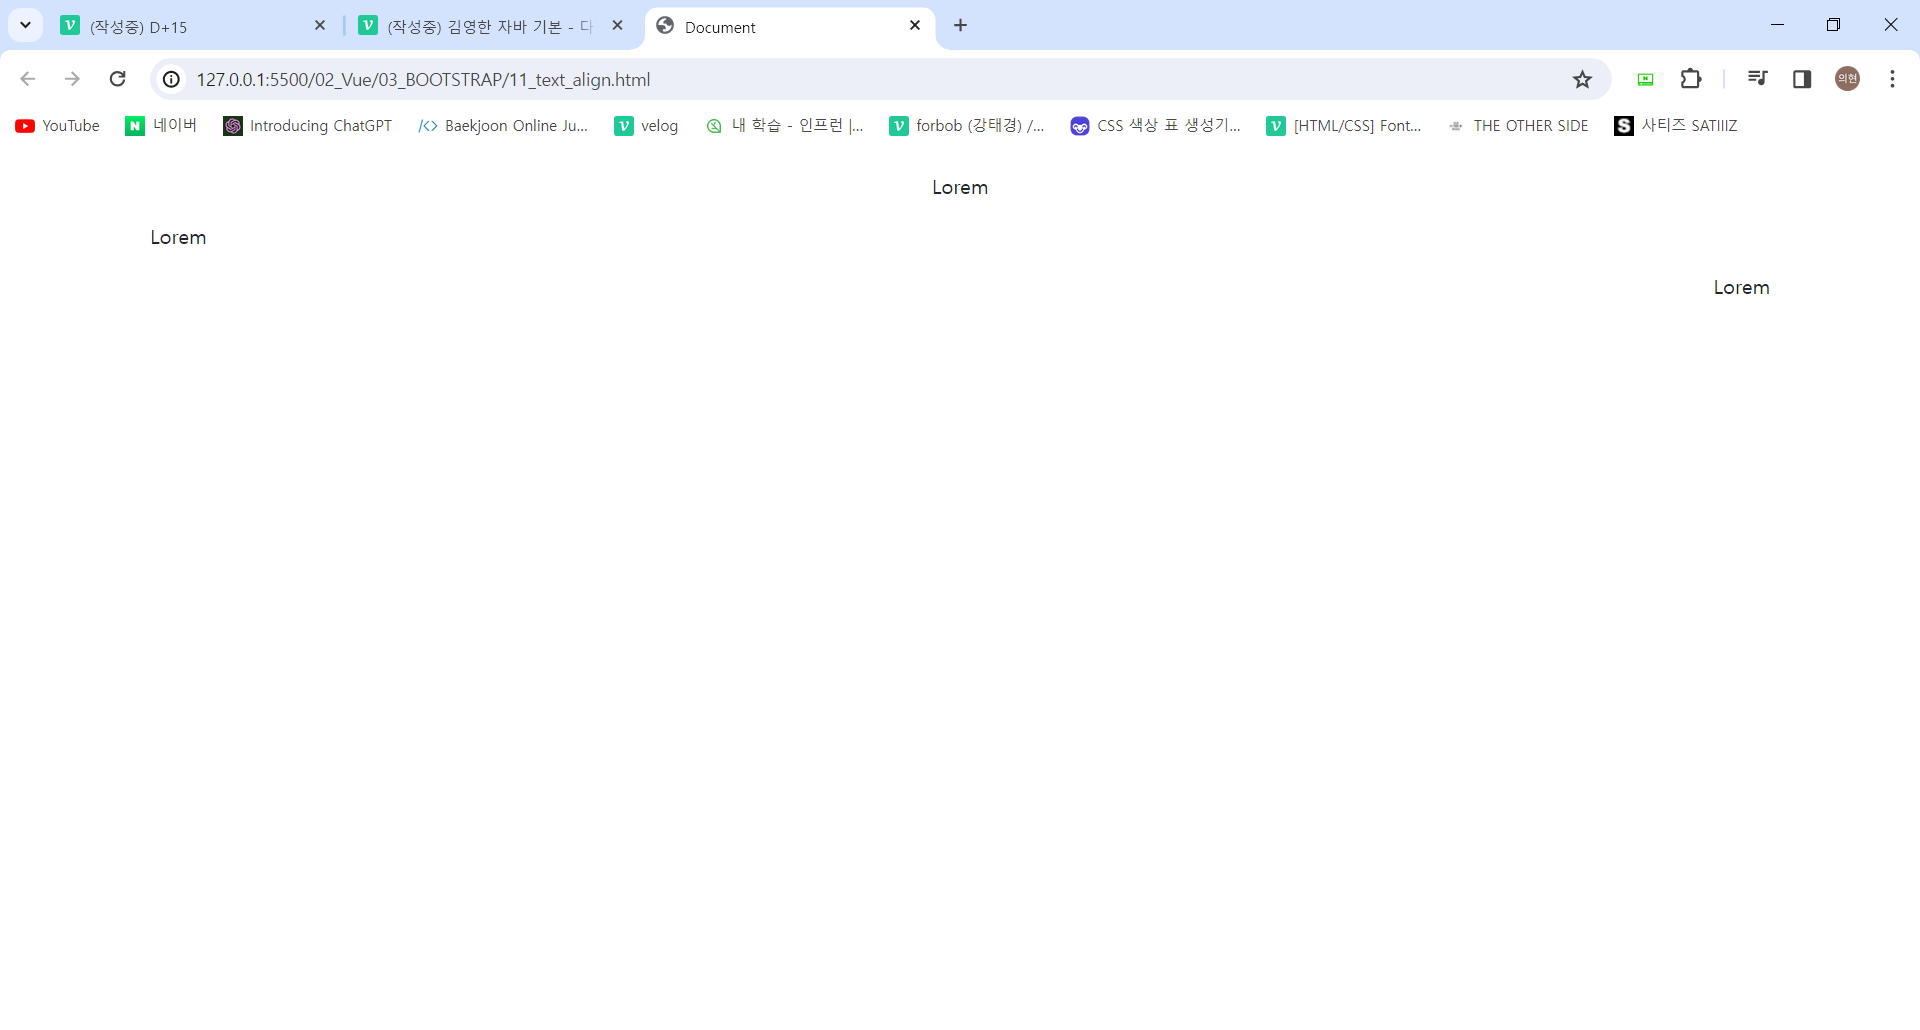The height and width of the screenshot is (1030, 1920).
Task: Close the D+15 tab
Action: [x=320, y=26]
